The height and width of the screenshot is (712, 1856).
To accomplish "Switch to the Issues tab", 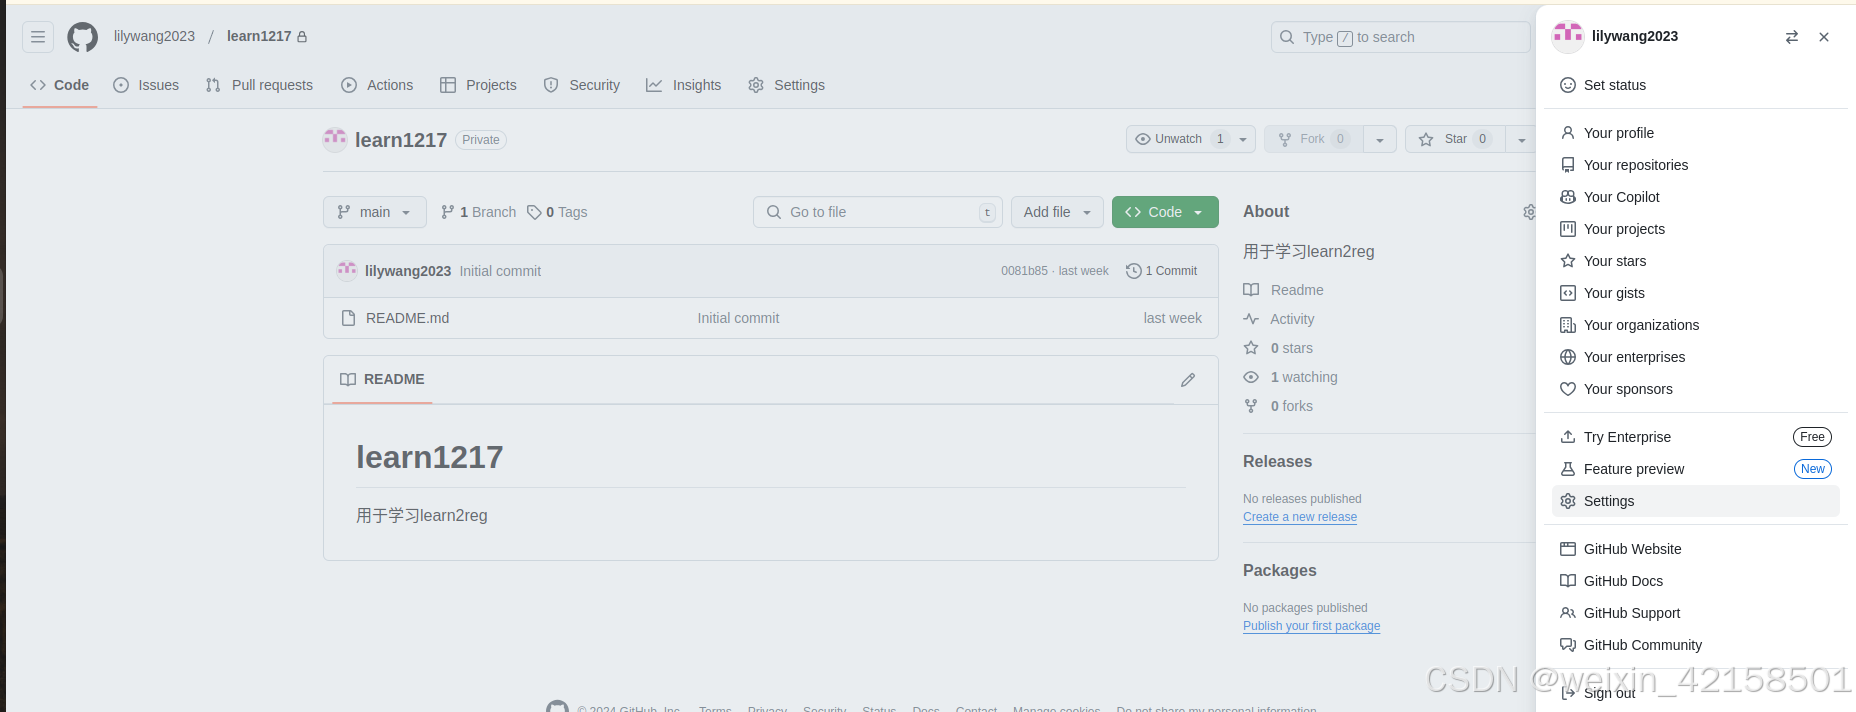I will pyautogui.click(x=146, y=85).
